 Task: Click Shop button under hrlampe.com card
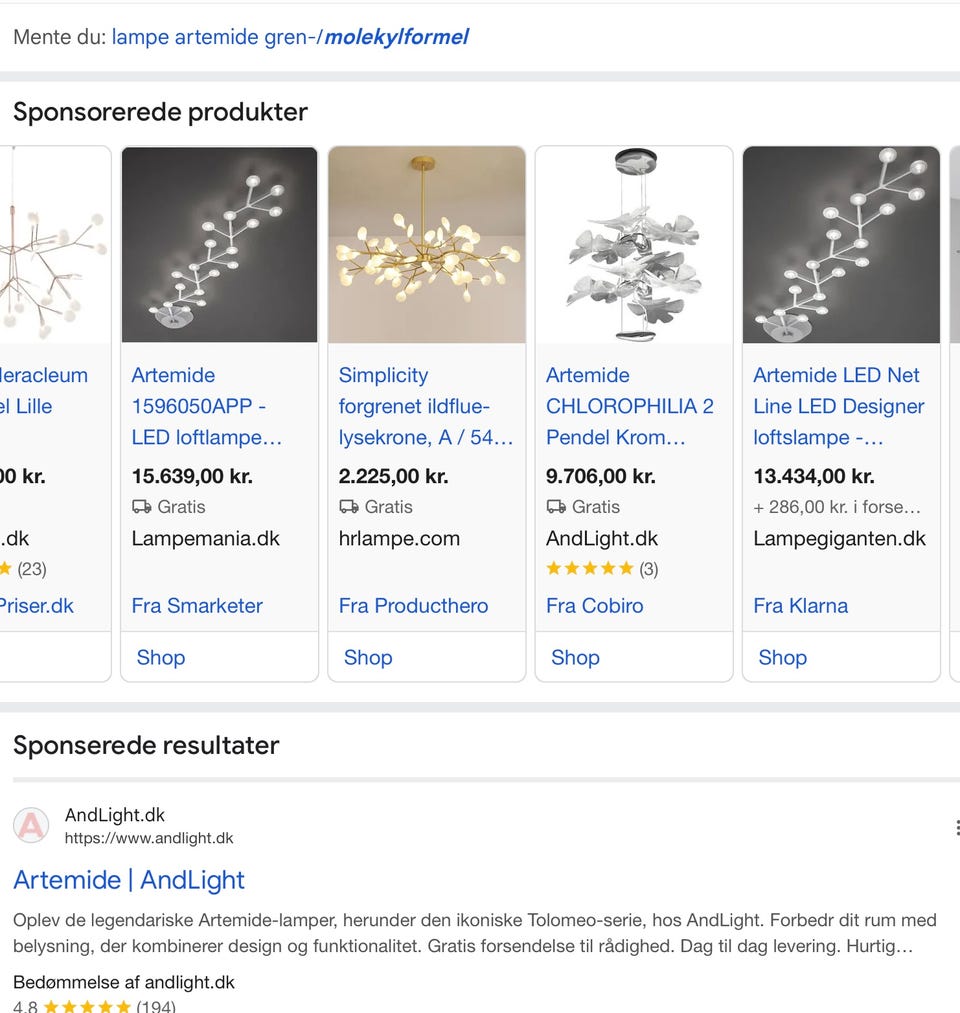tap(368, 657)
